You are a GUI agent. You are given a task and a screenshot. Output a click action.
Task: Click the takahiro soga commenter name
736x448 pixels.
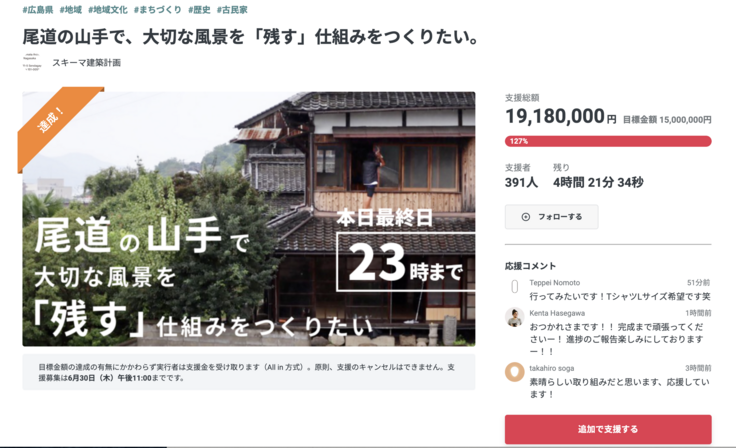click(x=552, y=368)
